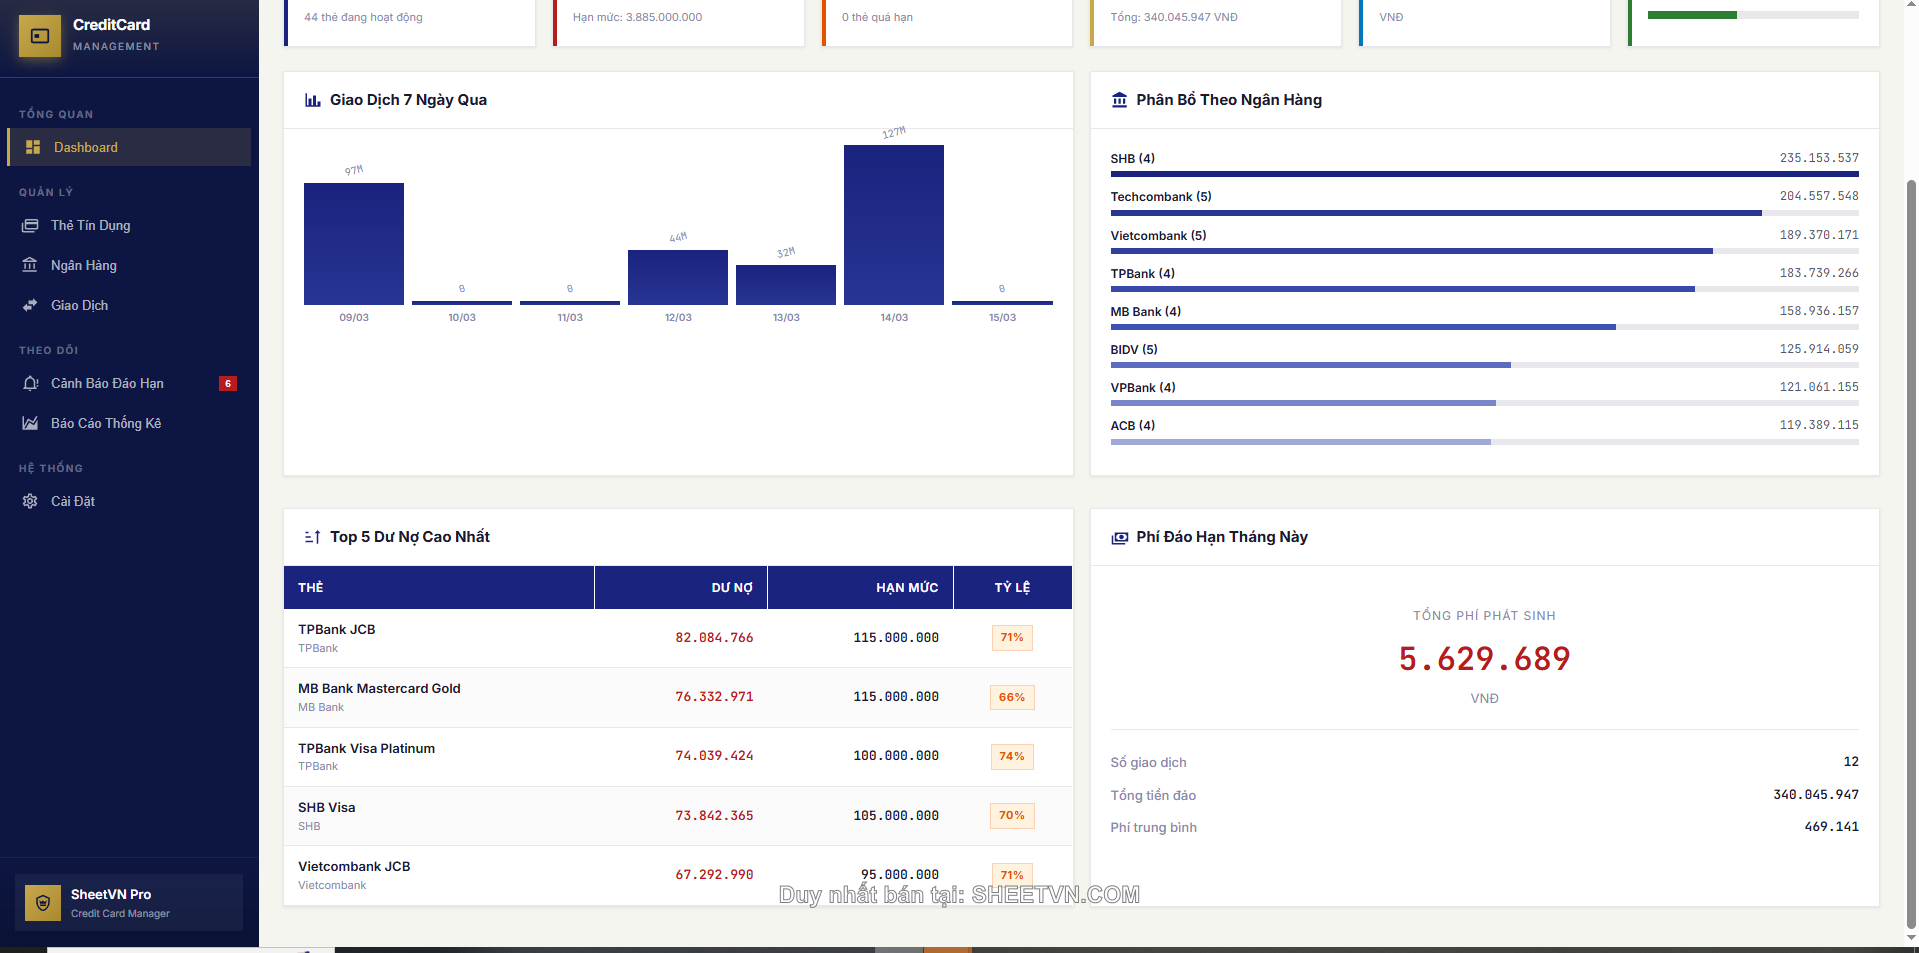Click the Thẻ Tín Dụng card icon
1919x953 pixels.
(30, 226)
